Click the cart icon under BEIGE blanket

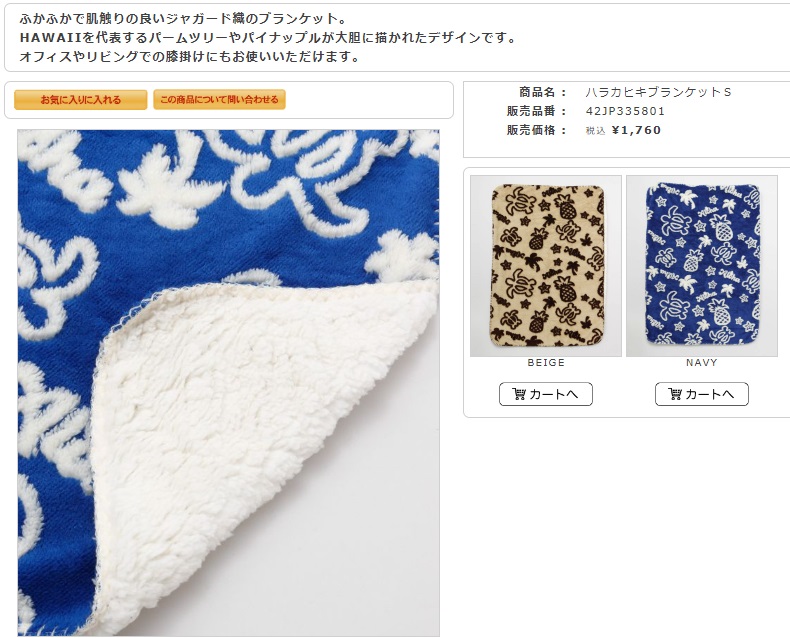[x=518, y=394]
